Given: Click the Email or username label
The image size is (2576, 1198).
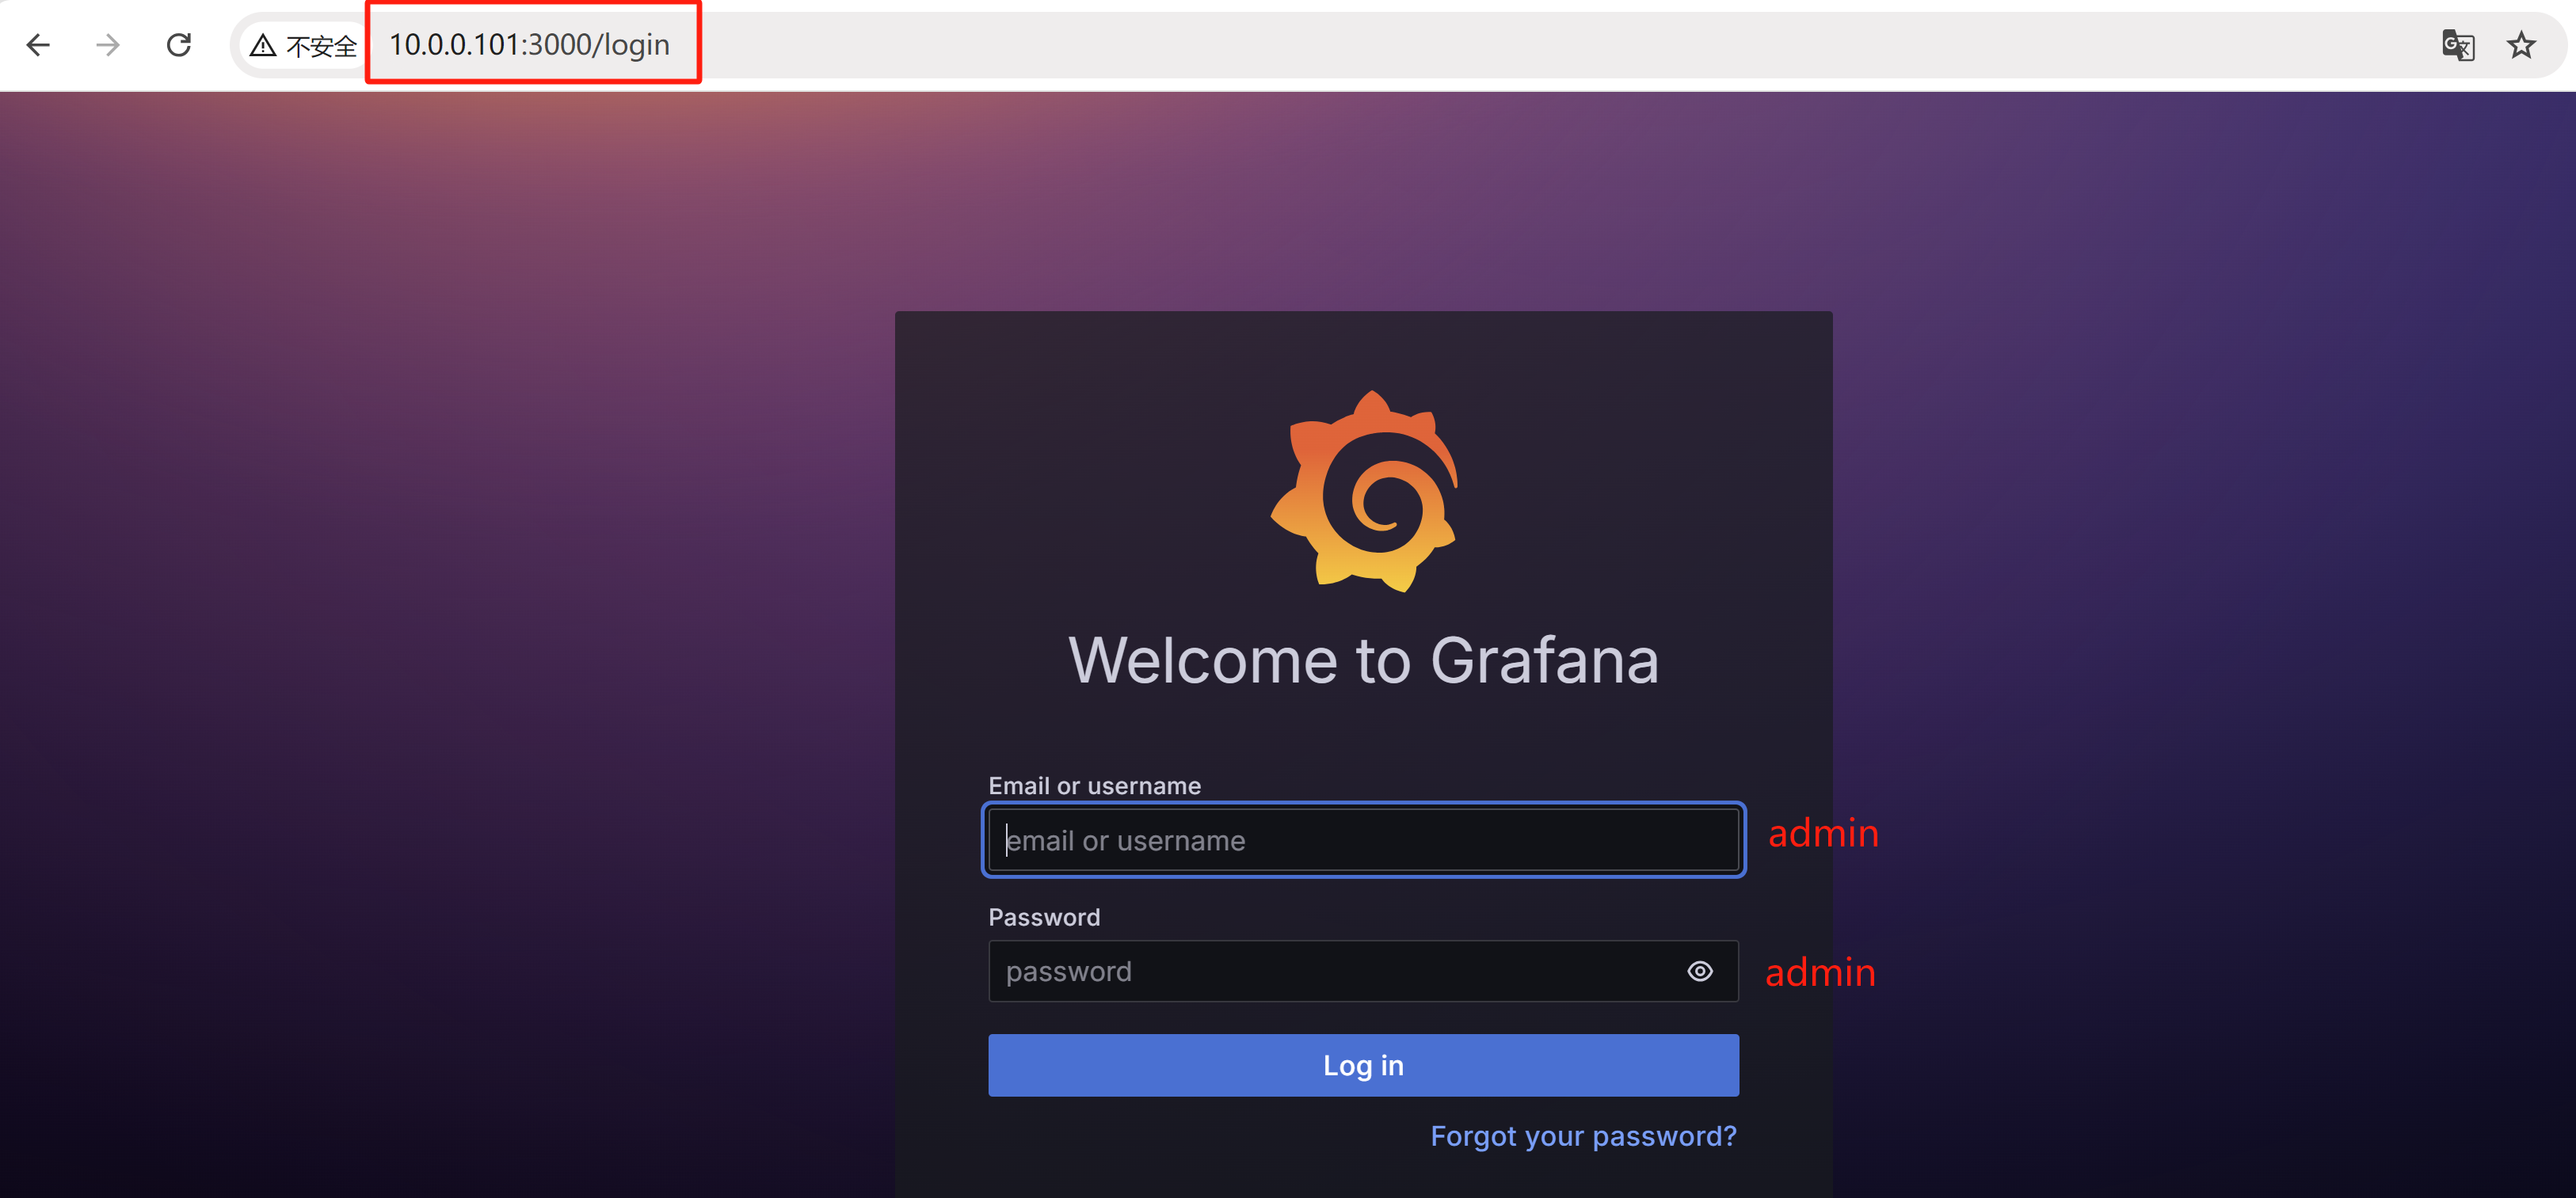Looking at the screenshot, I should 1094,786.
